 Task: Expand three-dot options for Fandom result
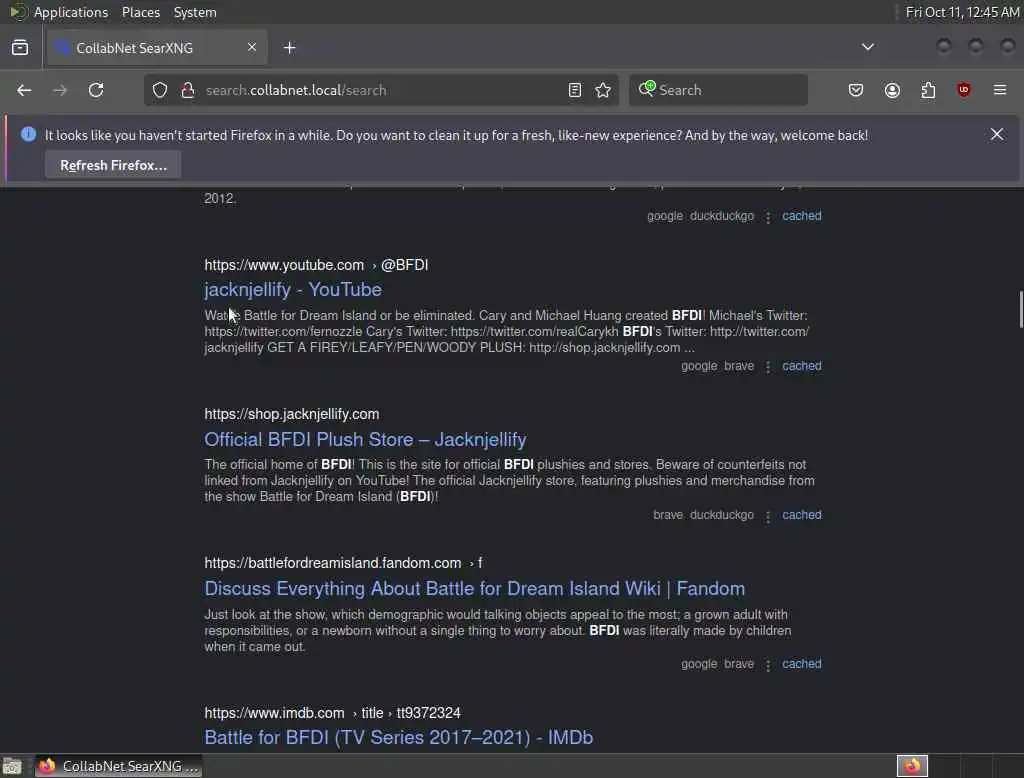[x=768, y=665]
